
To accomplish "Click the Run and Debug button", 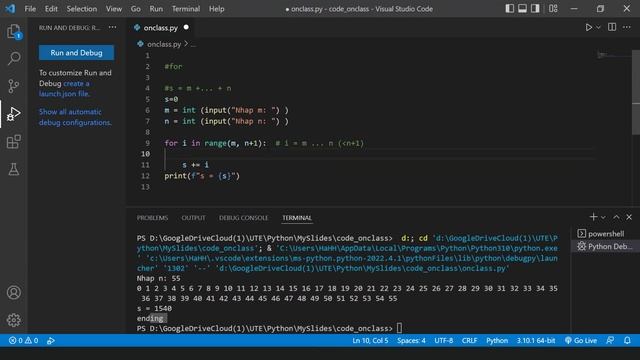I will point(76,53).
